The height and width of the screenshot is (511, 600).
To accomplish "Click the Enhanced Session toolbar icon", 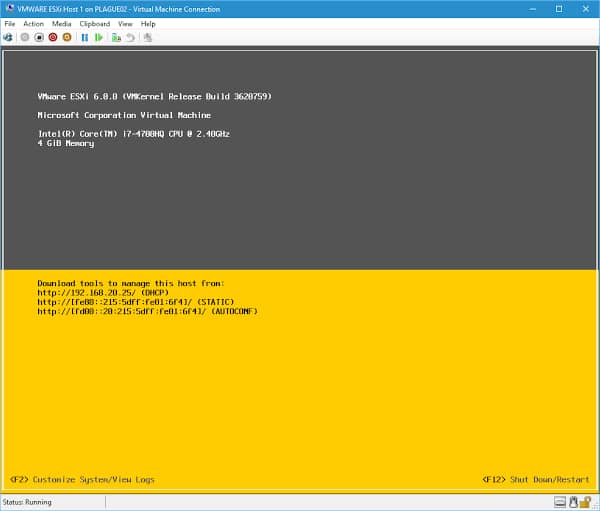I will tap(148, 38).
